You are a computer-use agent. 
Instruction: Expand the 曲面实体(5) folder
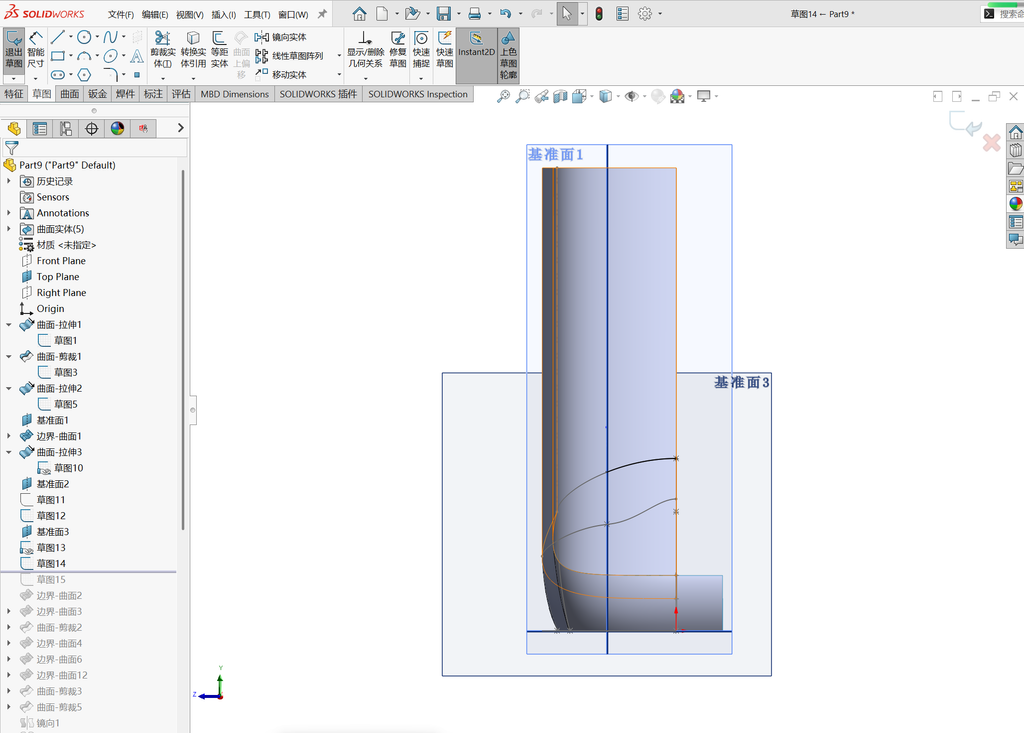[8, 229]
